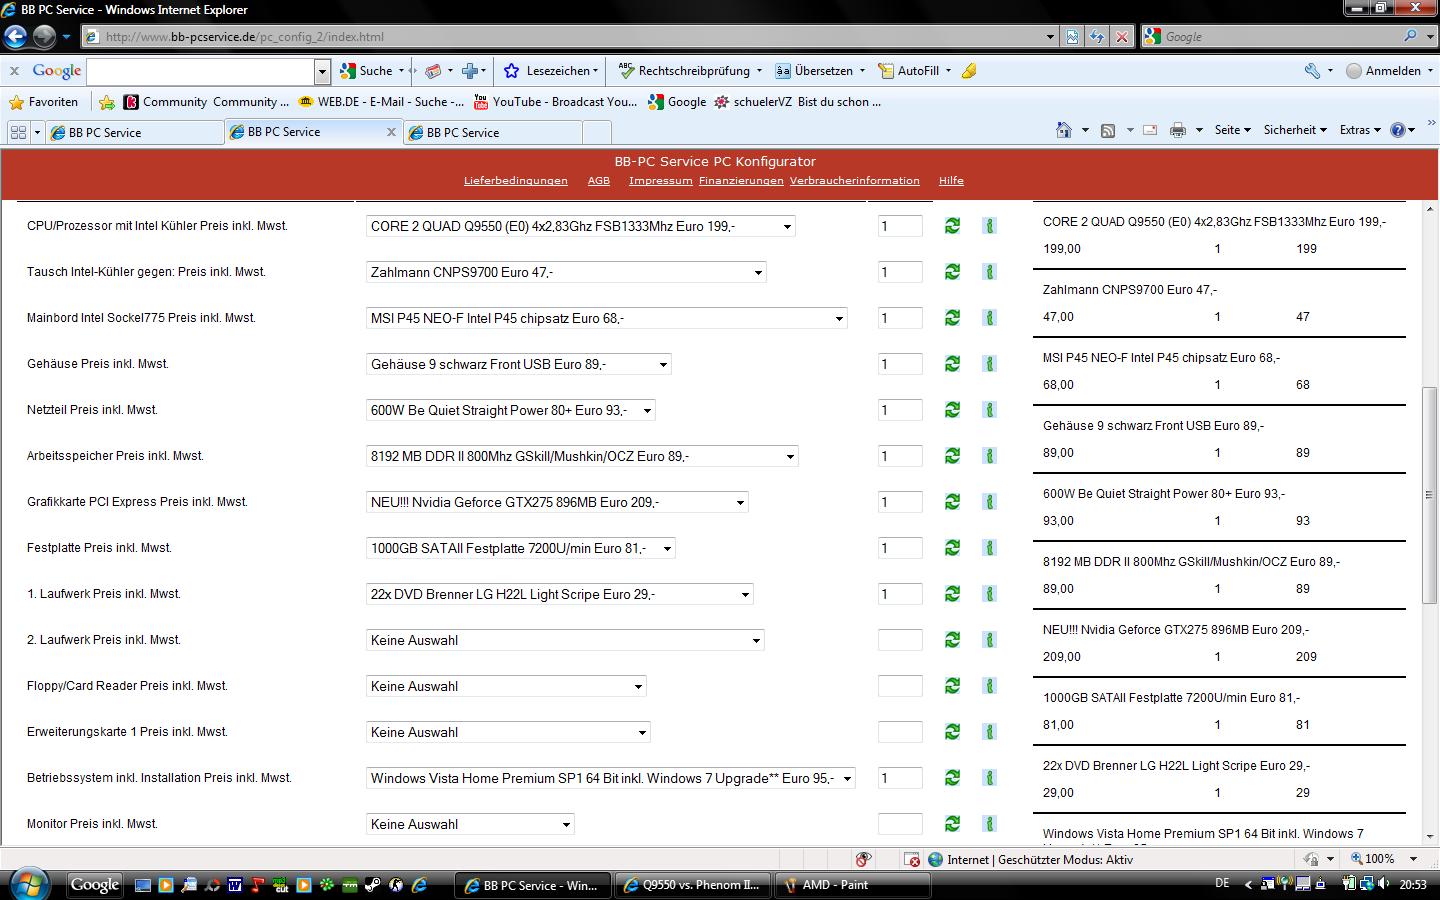Open CPU dropdown showing CORE 2 QUAD Q9550
Image resolution: width=1440 pixels, height=900 pixels.
pyautogui.click(x=581, y=226)
